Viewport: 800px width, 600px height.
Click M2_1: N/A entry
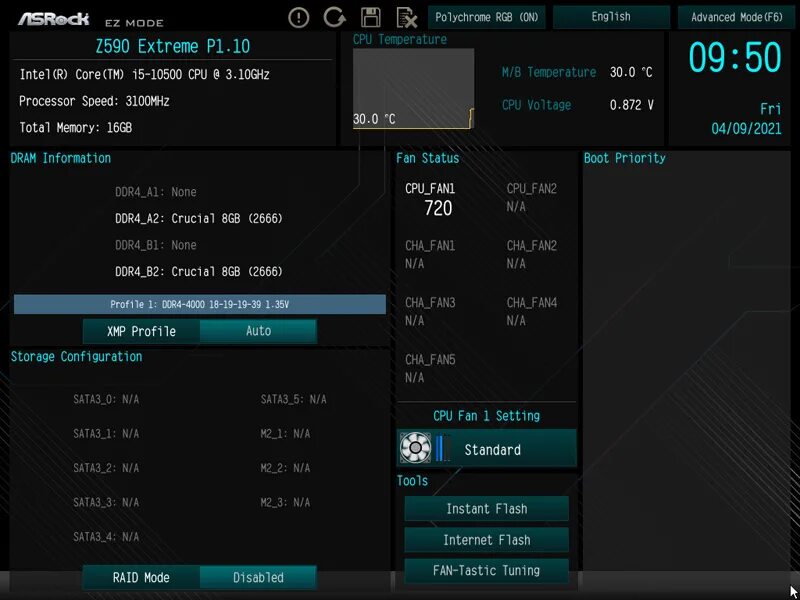point(285,434)
